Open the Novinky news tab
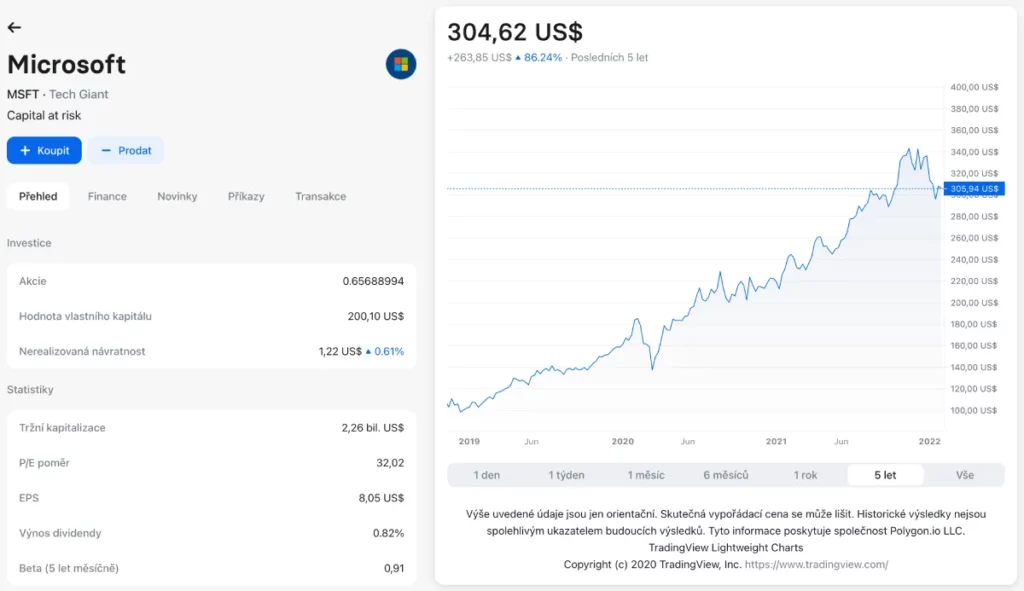This screenshot has height=591, width=1024. point(177,196)
